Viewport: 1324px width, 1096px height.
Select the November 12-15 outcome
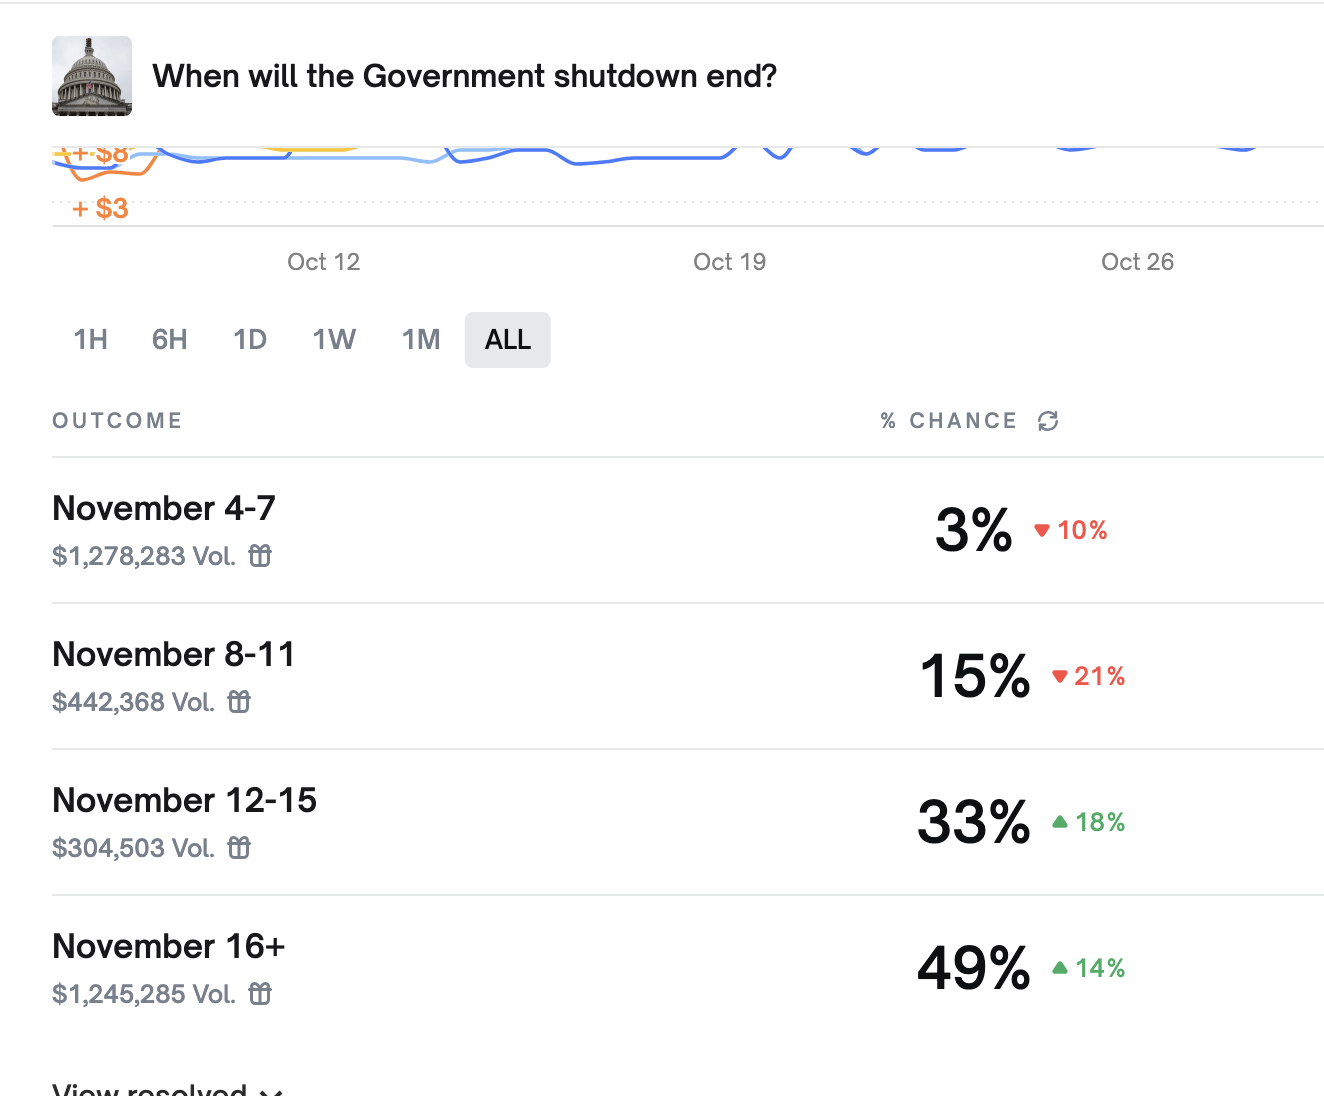[185, 800]
